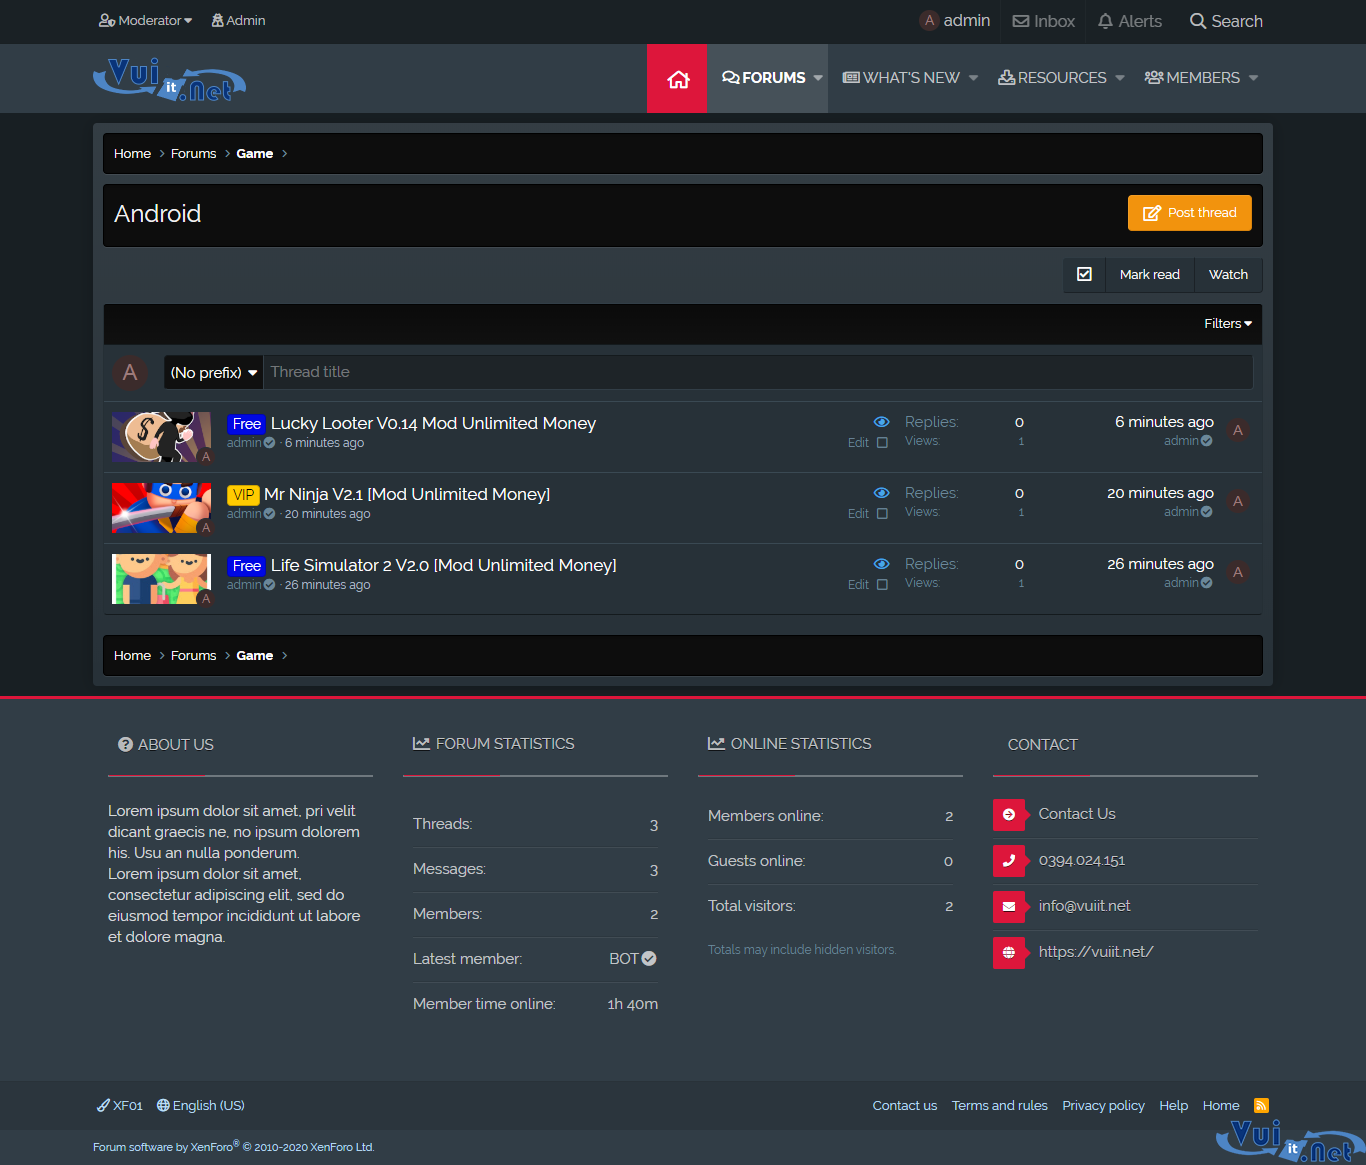Open the MEMBERS tab

pyautogui.click(x=1192, y=78)
